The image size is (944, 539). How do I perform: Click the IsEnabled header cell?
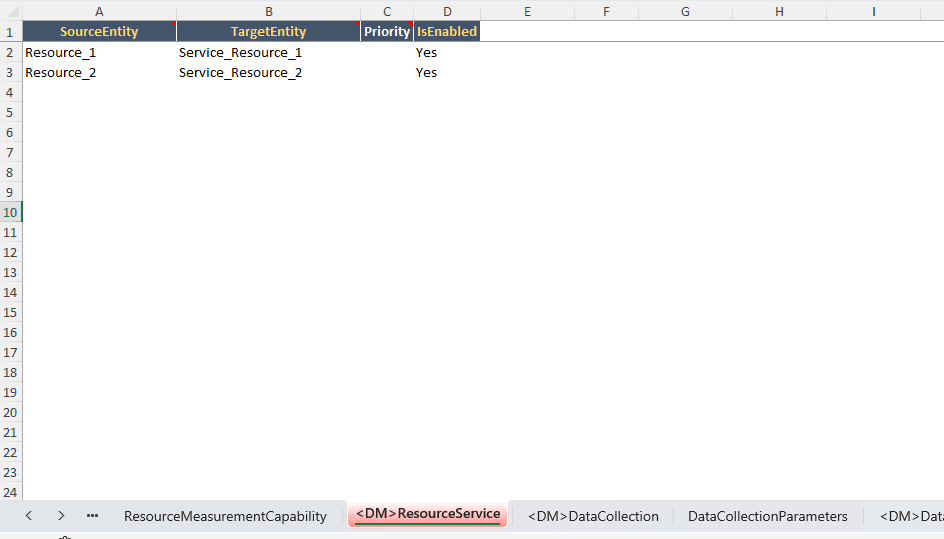click(x=447, y=31)
